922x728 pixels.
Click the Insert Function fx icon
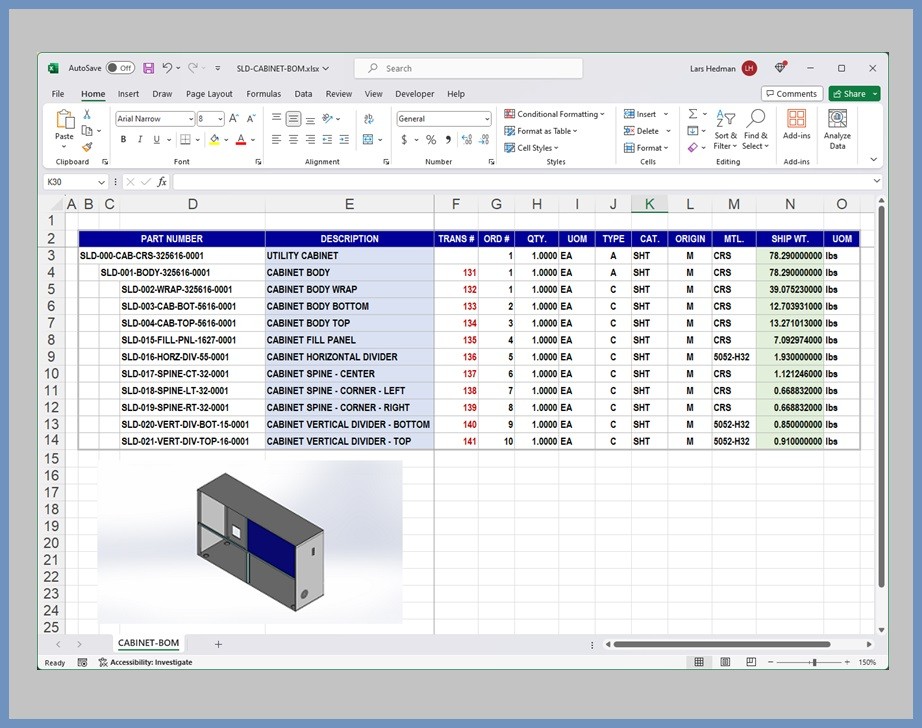click(x=162, y=182)
